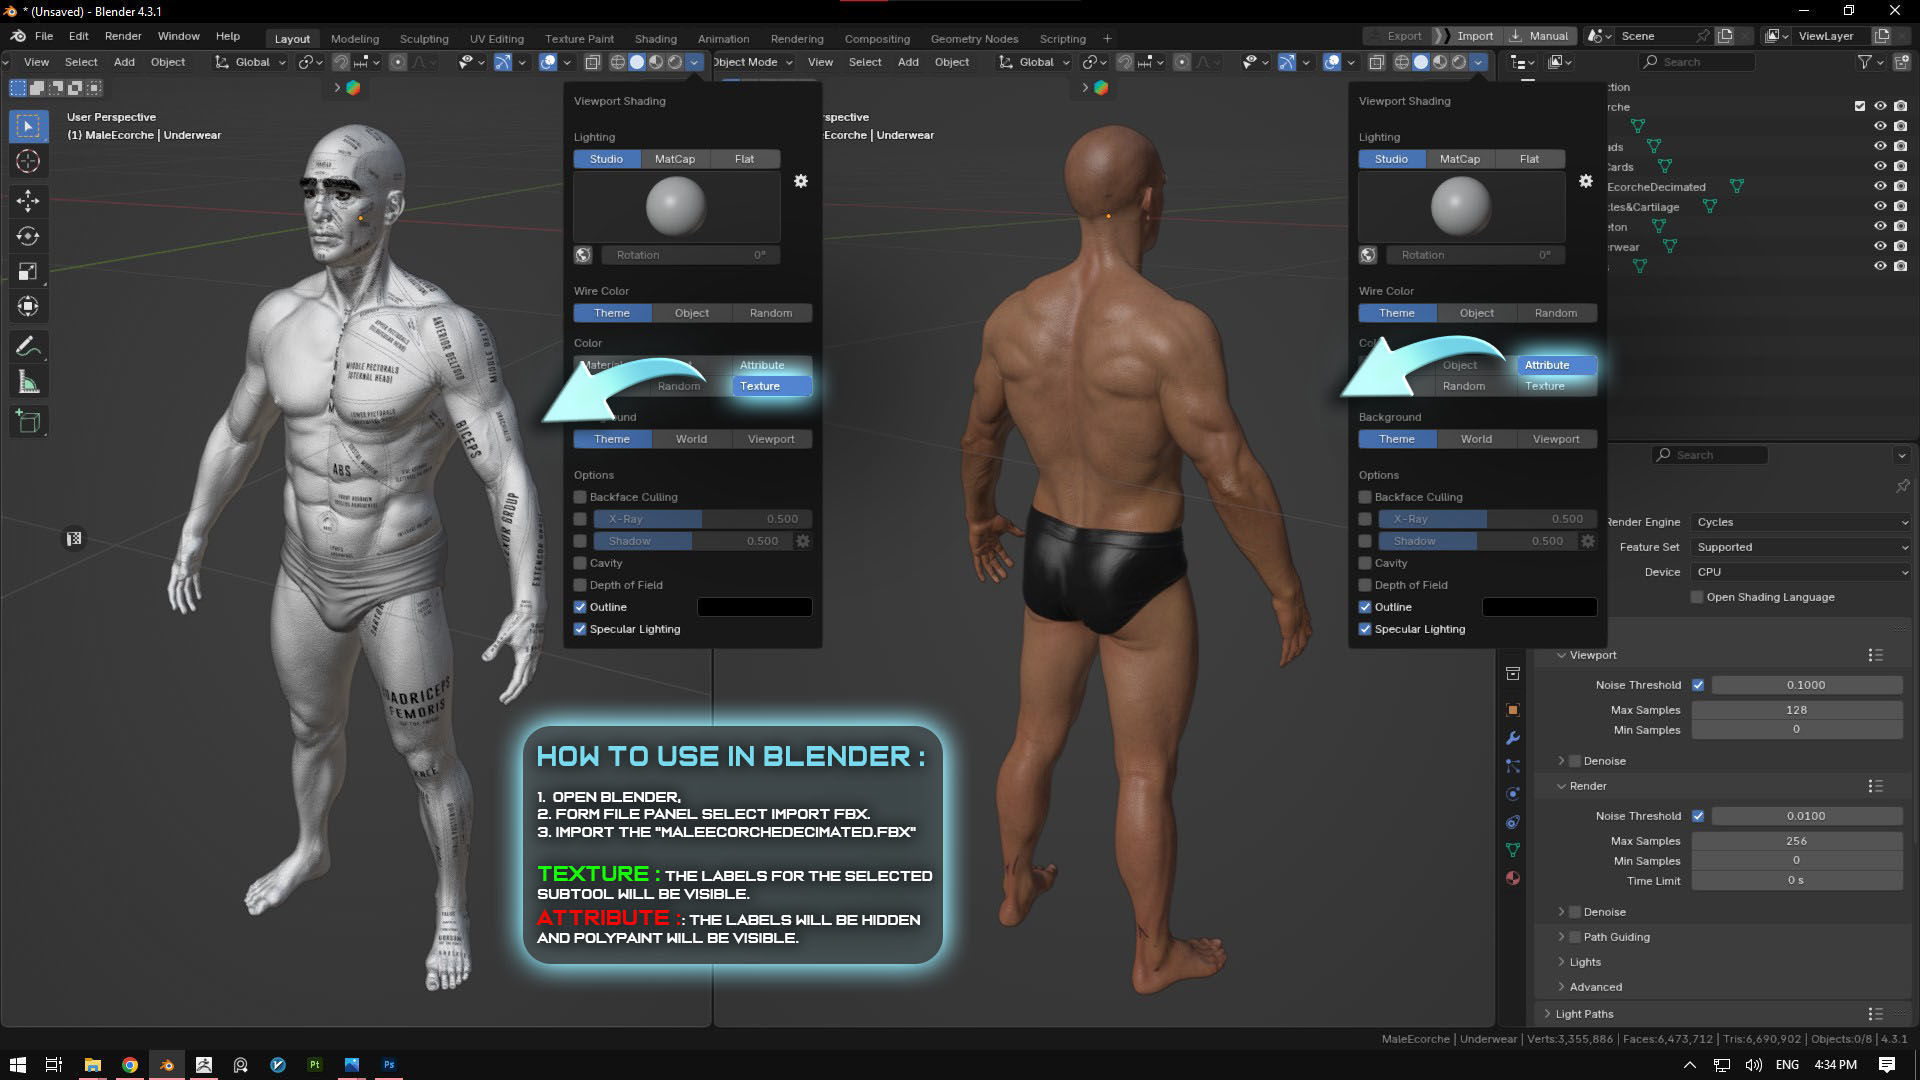Click the world-space lighting globe in right popover
1920x1080 pixels.
point(1368,255)
